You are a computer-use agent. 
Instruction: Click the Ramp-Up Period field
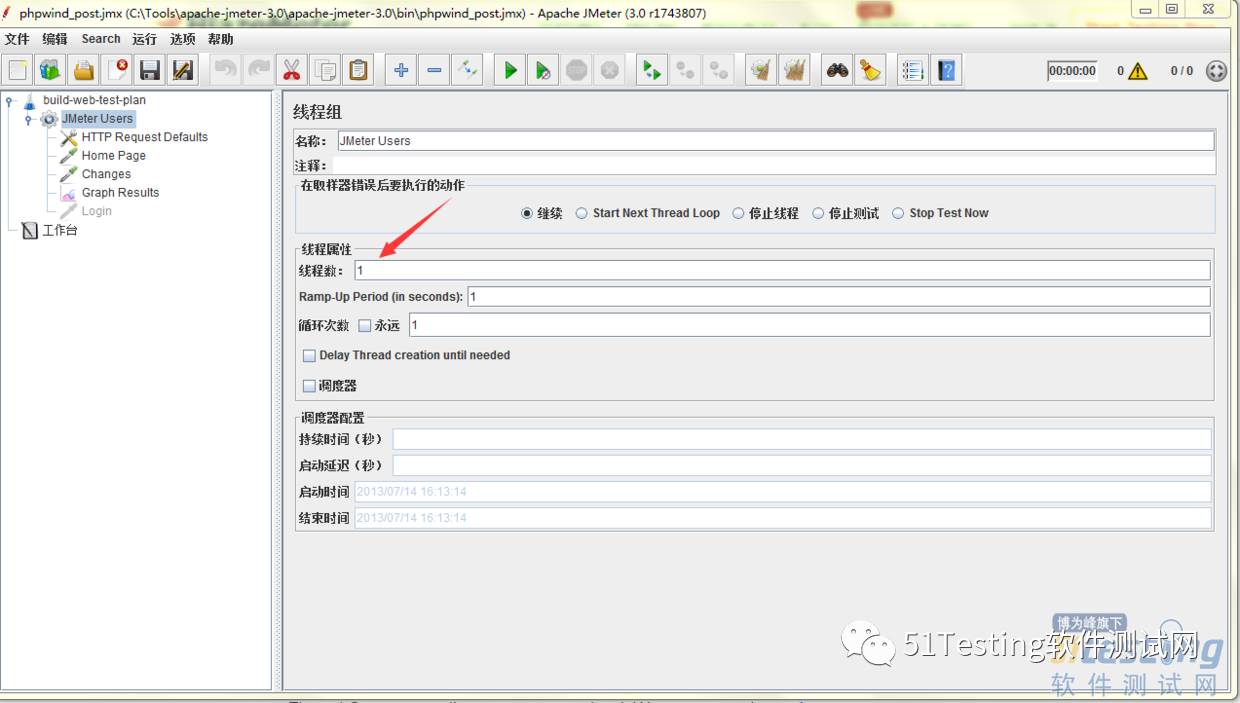tap(839, 296)
